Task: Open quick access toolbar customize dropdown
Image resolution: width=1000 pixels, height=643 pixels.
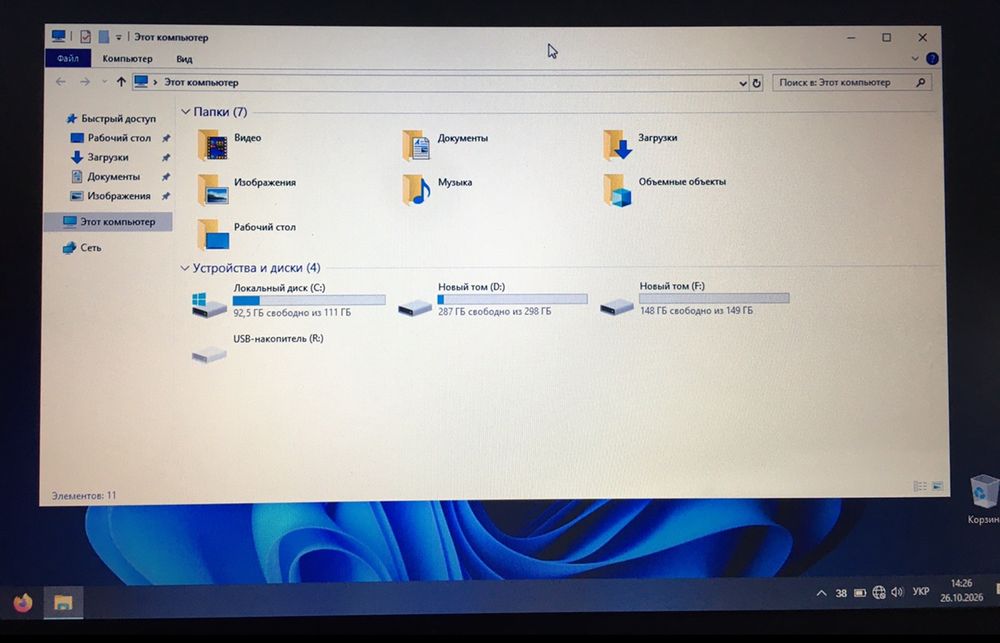Action: point(119,38)
